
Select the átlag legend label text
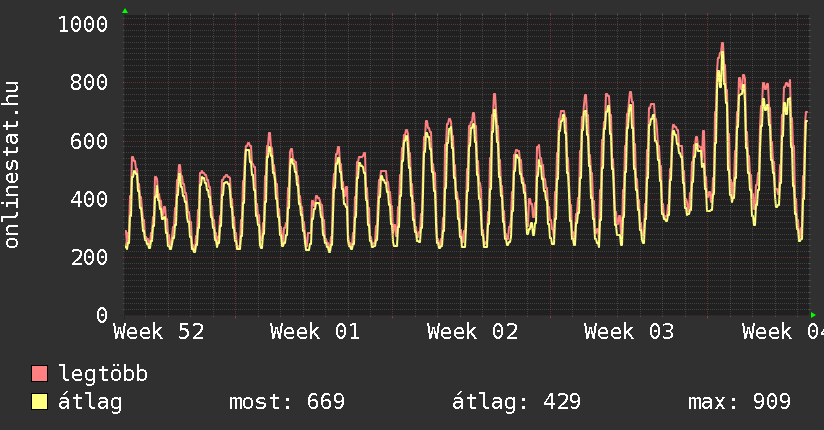[x=90, y=402]
